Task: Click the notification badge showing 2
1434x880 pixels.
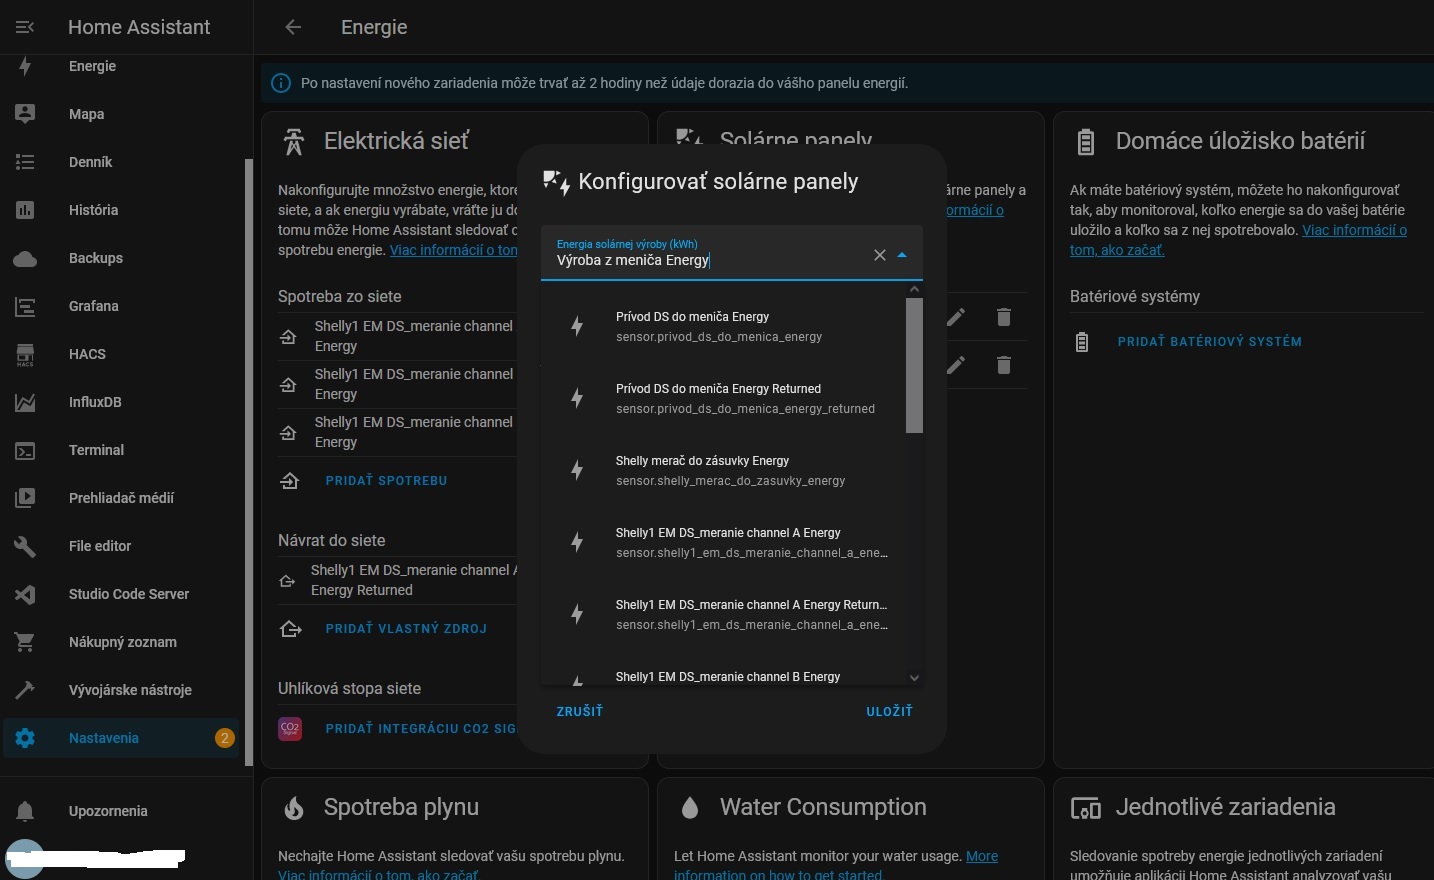Action: (225, 738)
